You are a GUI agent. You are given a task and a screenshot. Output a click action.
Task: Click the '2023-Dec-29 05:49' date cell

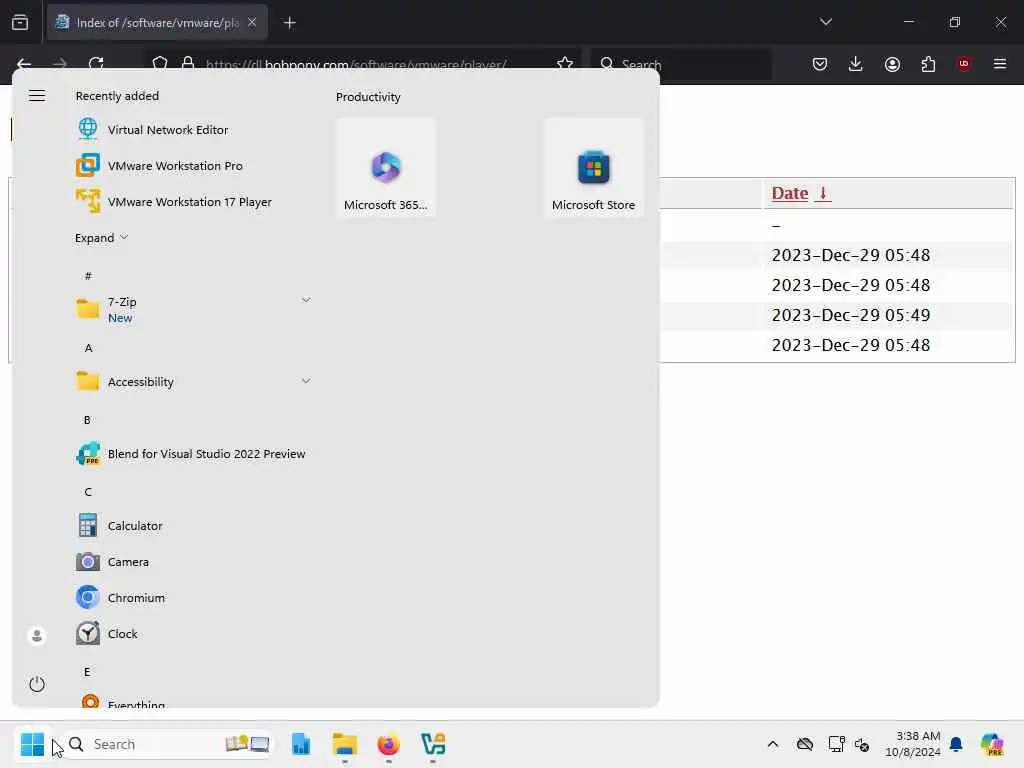850,315
